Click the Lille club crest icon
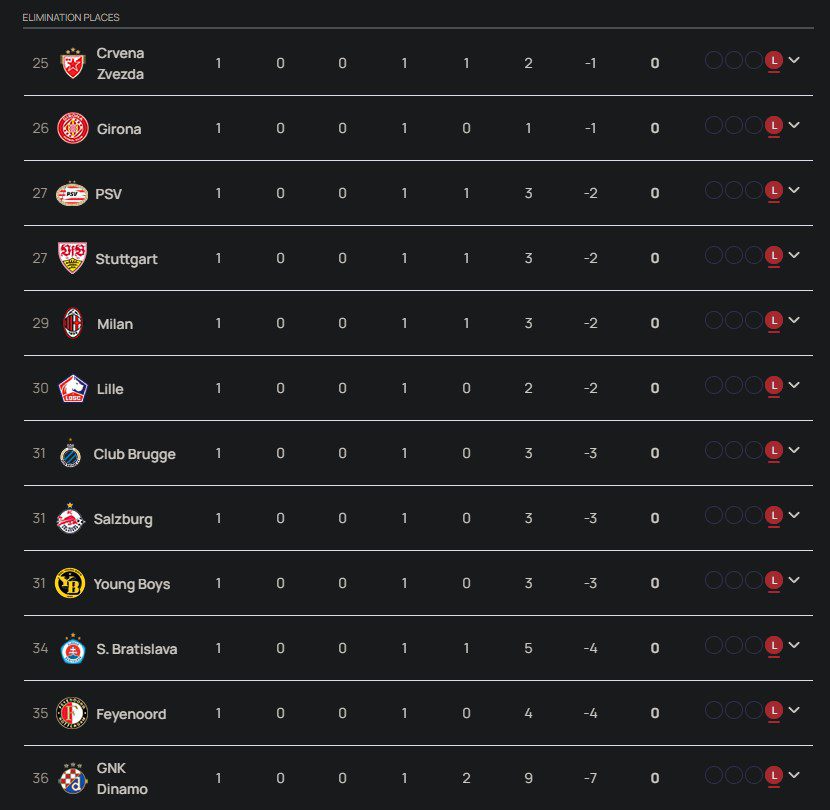The width and height of the screenshot is (830, 810). tap(72, 388)
